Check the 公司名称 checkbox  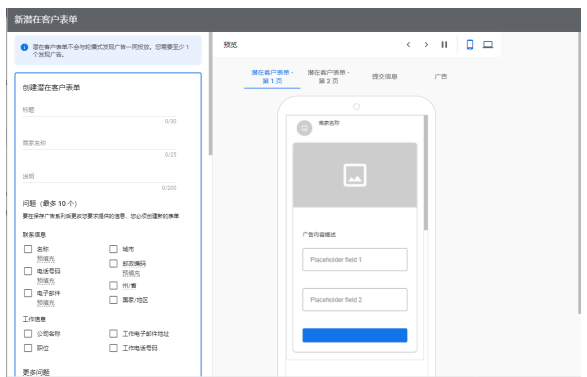[x=28, y=333]
